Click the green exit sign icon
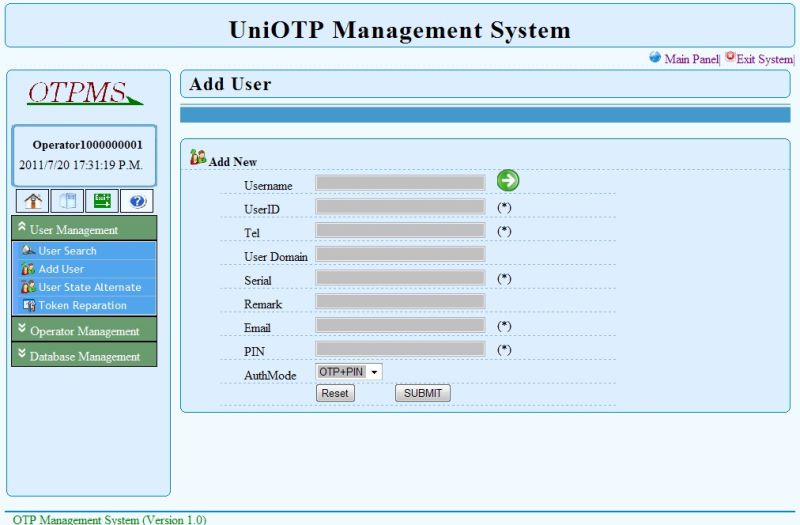Image resolution: width=800 pixels, height=525 pixels. pyautogui.click(x=102, y=201)
